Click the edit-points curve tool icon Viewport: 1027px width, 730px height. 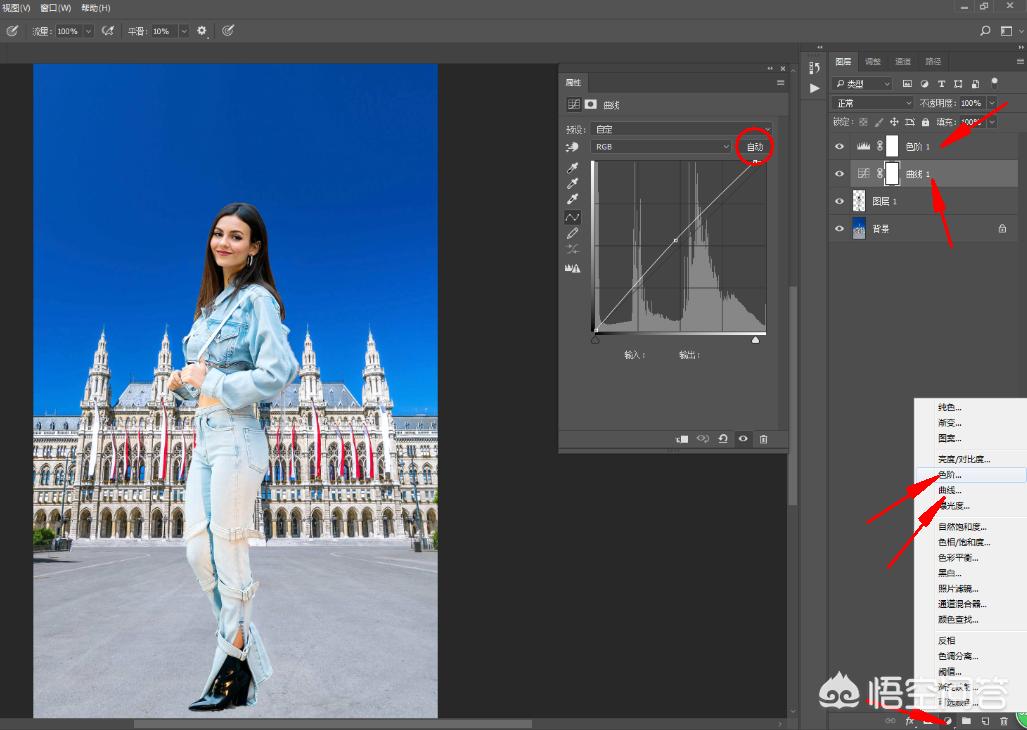tap(573, 217)
